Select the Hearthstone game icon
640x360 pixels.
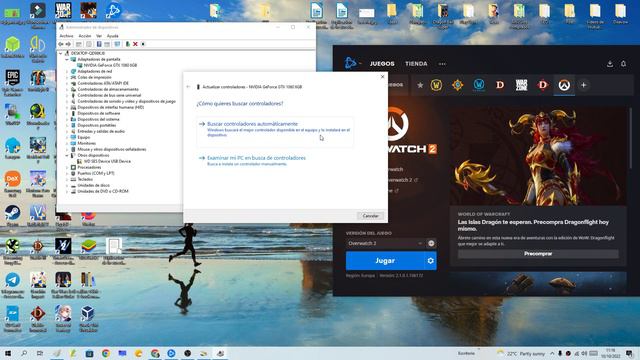(x=458, y=85)
